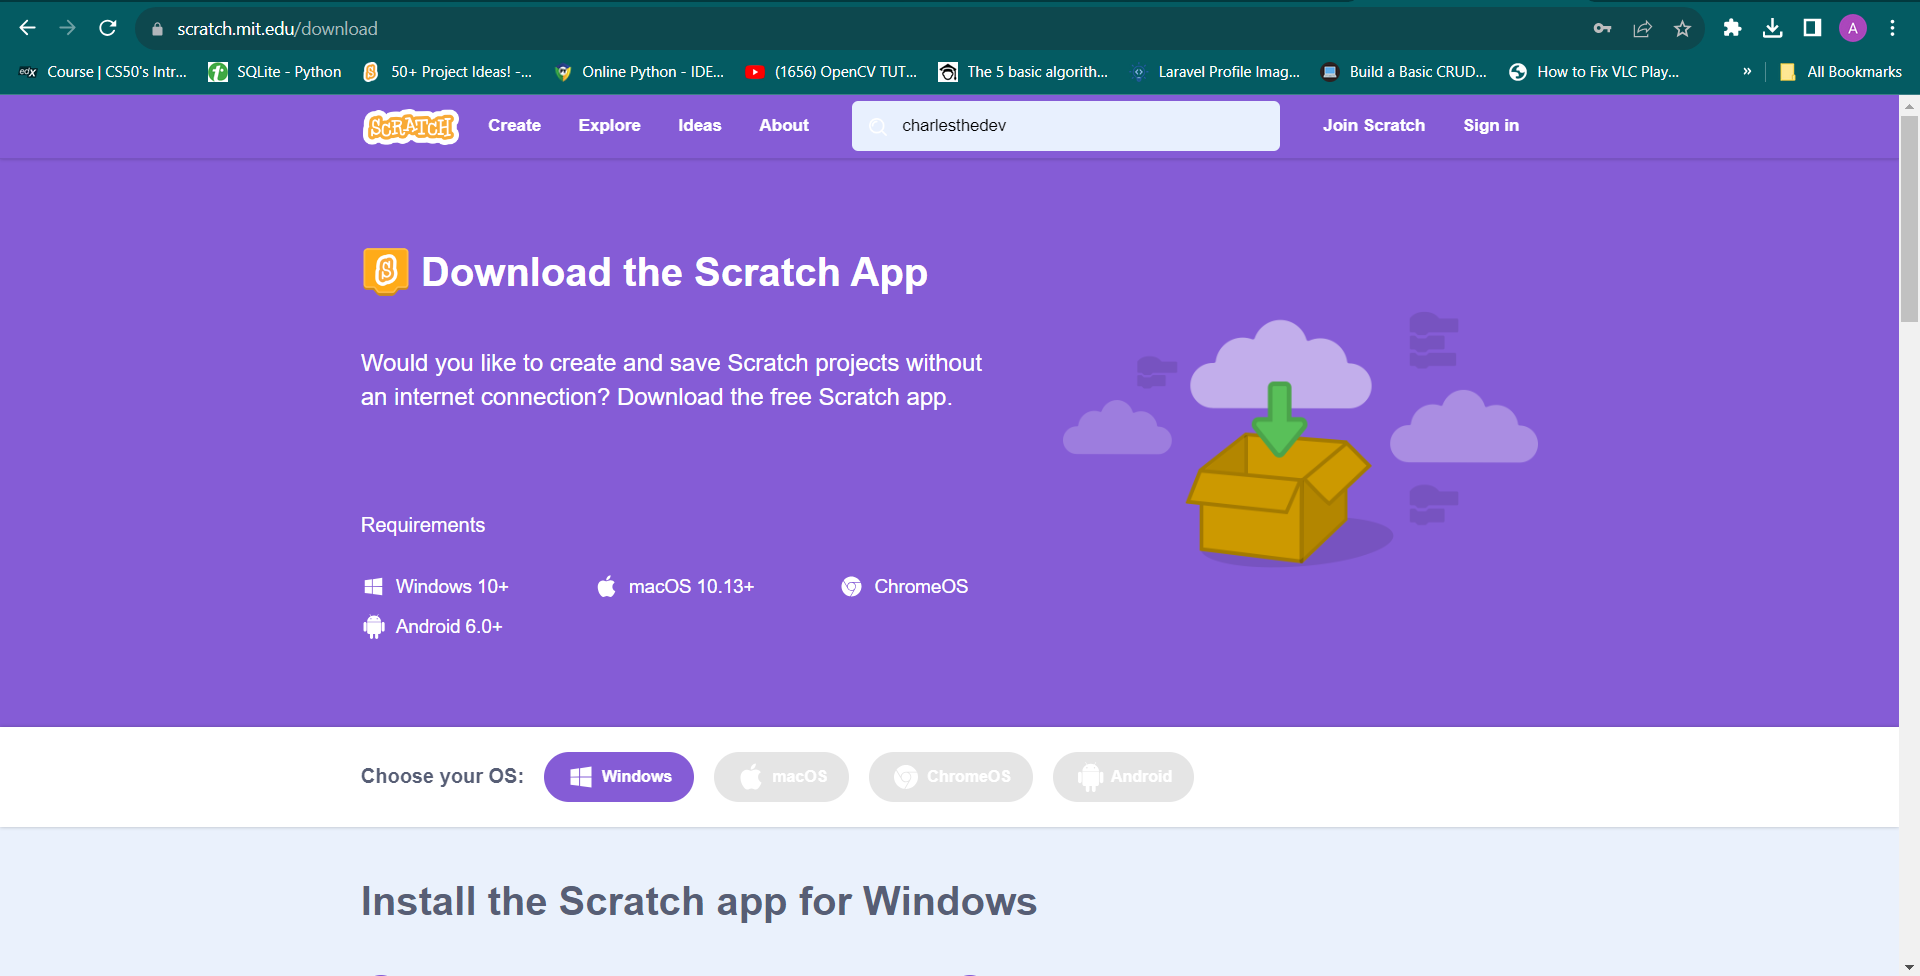Click the Join Scratch link
1920x976 pixels.
pyautogui.click(x=1373, y=125)
